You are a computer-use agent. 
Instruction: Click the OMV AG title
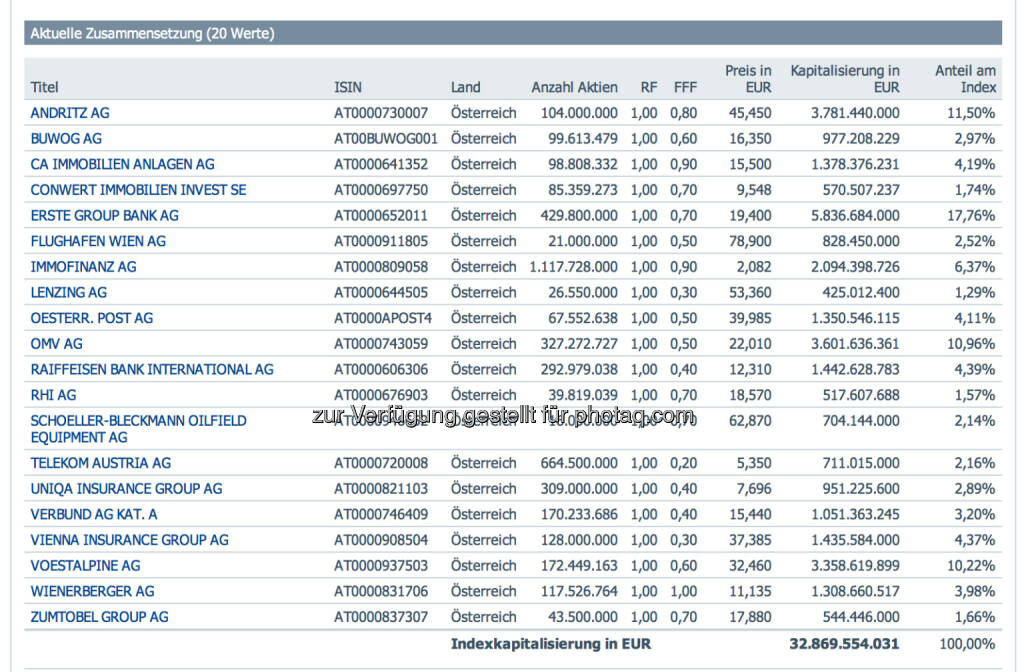point(56,344)
